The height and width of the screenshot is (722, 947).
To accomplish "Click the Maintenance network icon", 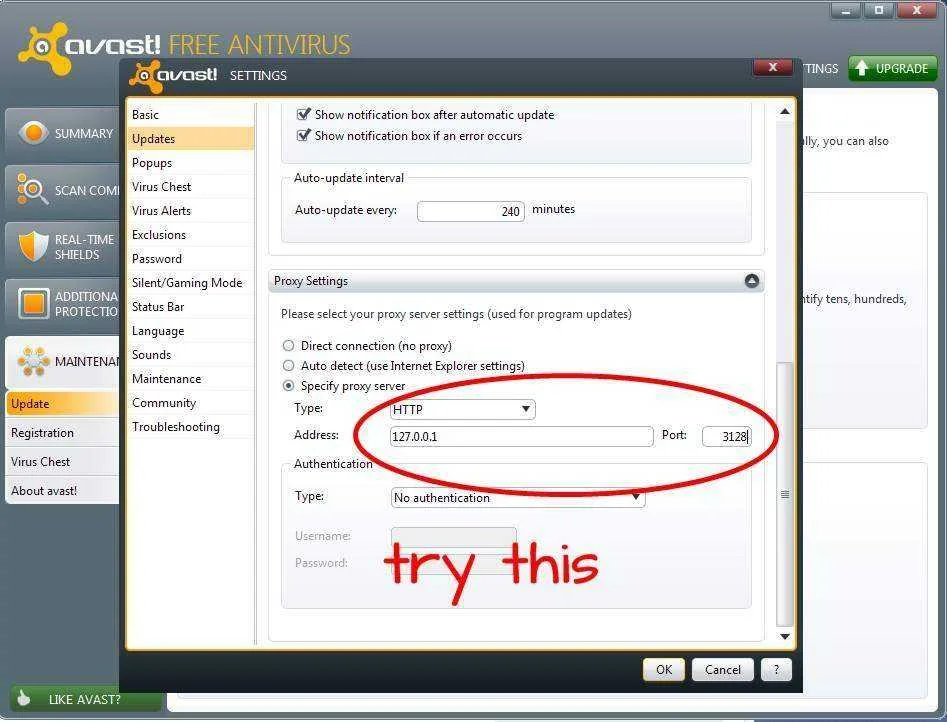I will 33,361.
